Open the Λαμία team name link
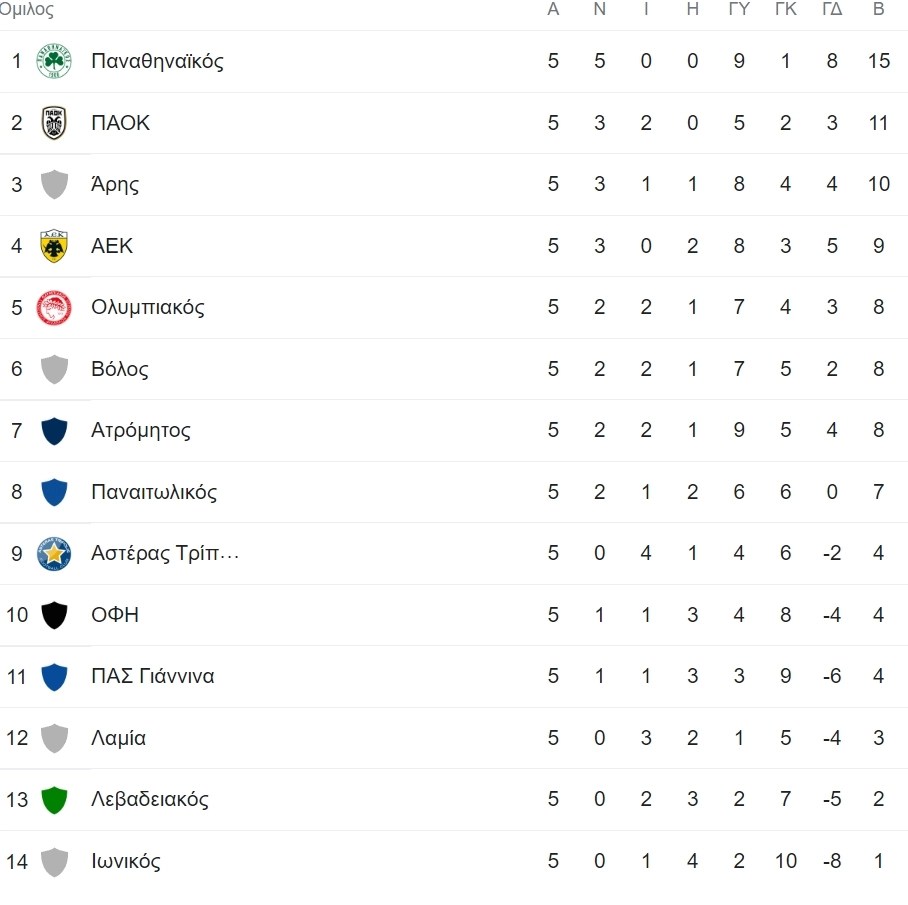The width and height of the screenshot is (908, 905). 119,738
